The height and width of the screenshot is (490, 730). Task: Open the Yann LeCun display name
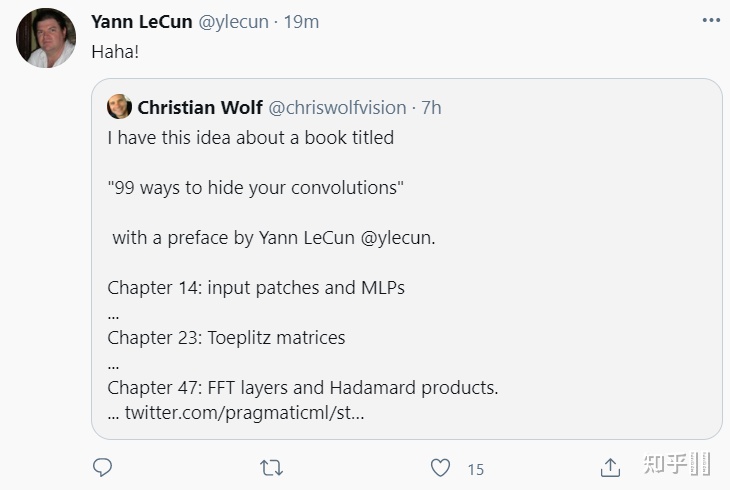[142, 22]
